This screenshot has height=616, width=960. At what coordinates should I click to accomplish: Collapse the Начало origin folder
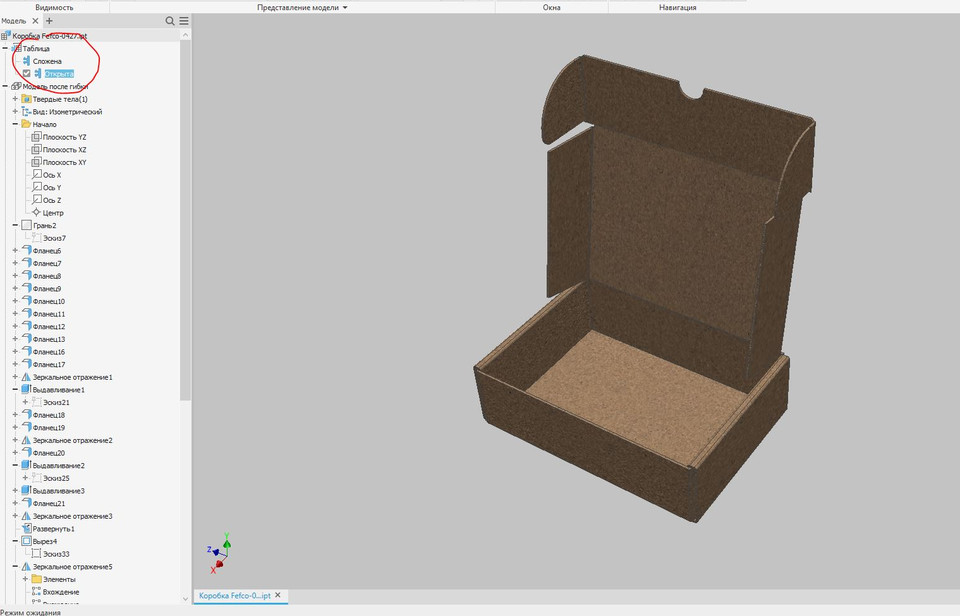(x=14, y=124)
